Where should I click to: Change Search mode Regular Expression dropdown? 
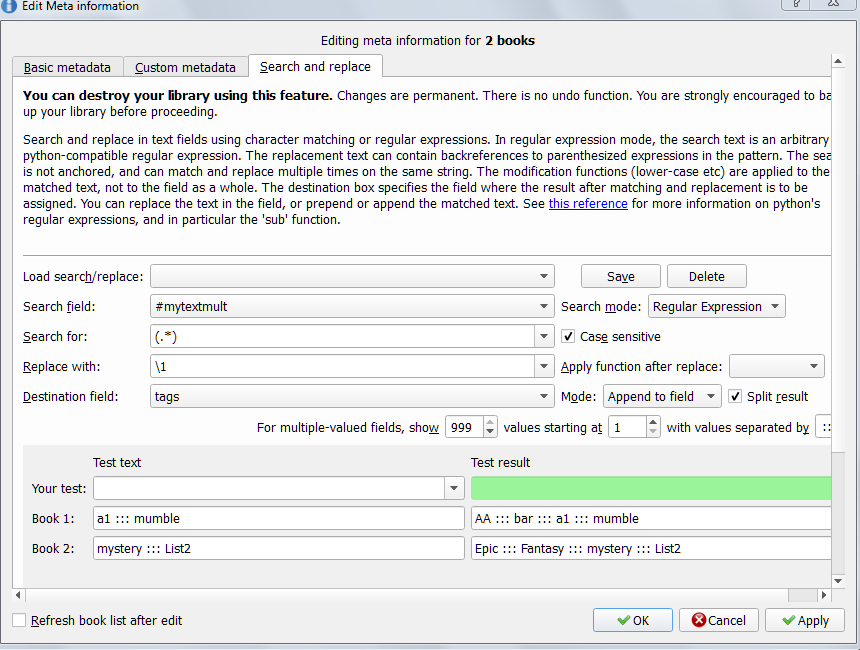(x=716, y=306)
